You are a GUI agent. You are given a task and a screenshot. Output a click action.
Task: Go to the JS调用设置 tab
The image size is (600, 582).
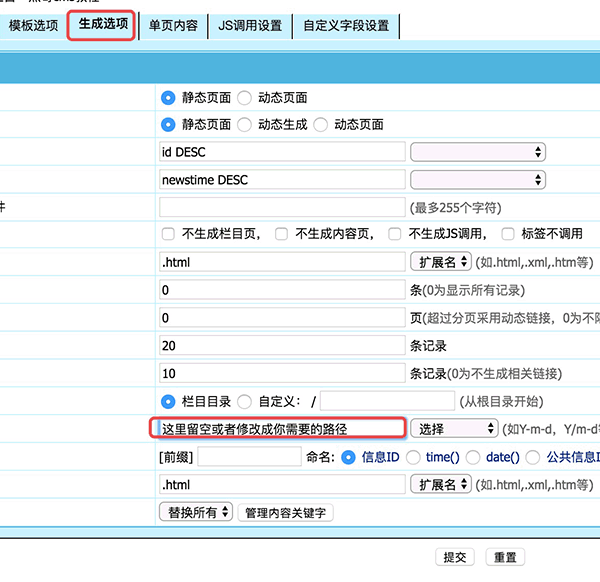pyautogui.click(x=250, y=26)
